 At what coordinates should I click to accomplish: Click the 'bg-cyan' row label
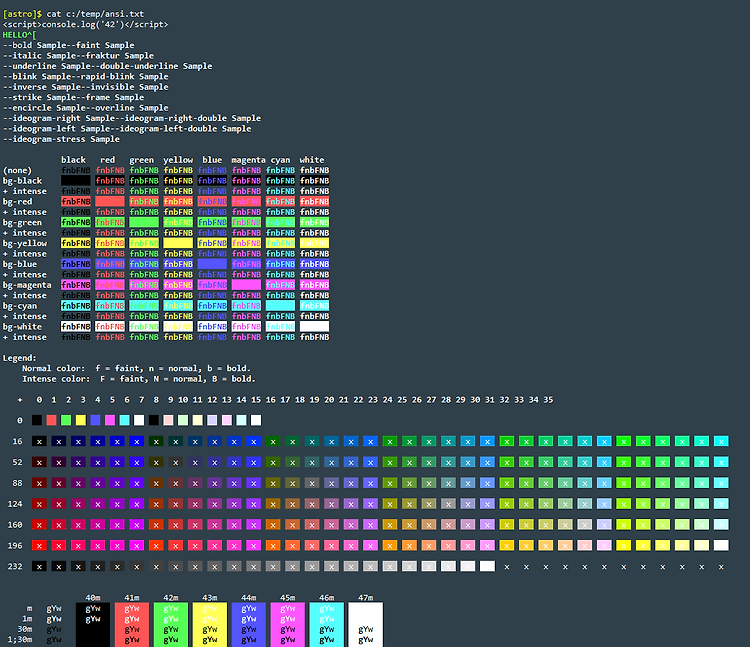point(20,306)
